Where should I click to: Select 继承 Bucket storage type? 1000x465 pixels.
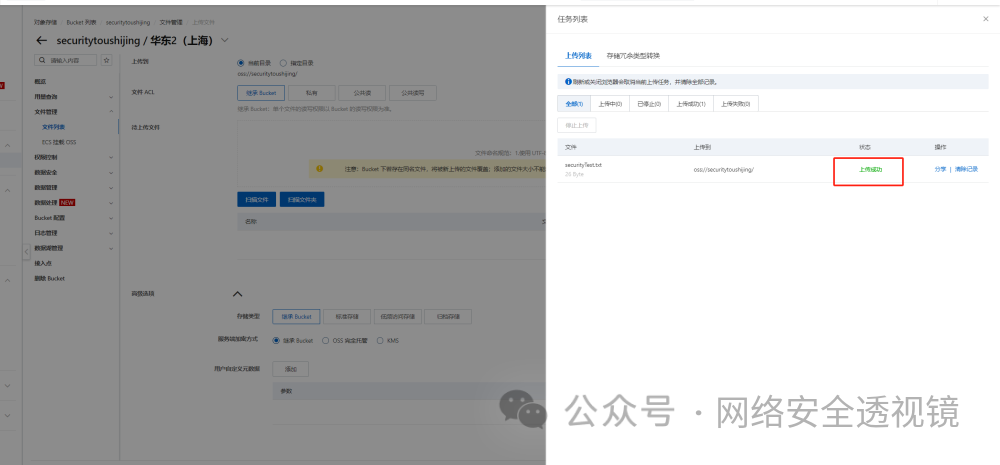[296, 316]
